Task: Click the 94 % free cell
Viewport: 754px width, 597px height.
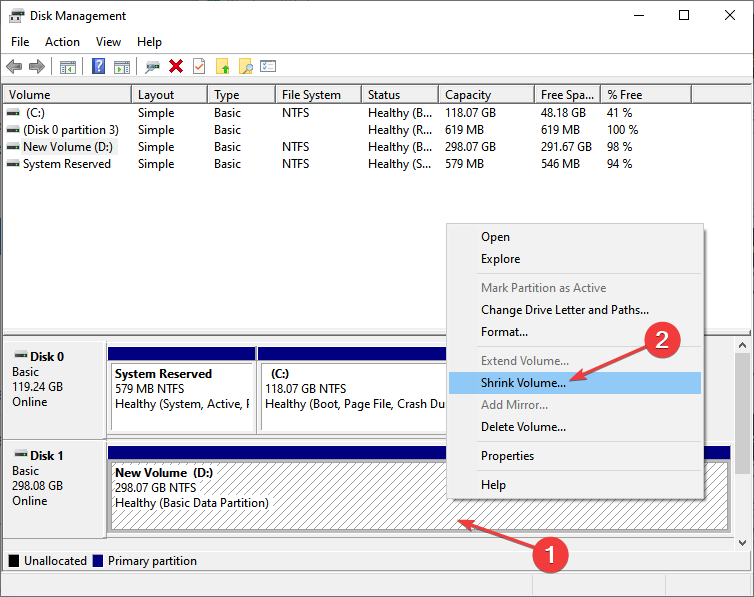Action: [619, 164]
